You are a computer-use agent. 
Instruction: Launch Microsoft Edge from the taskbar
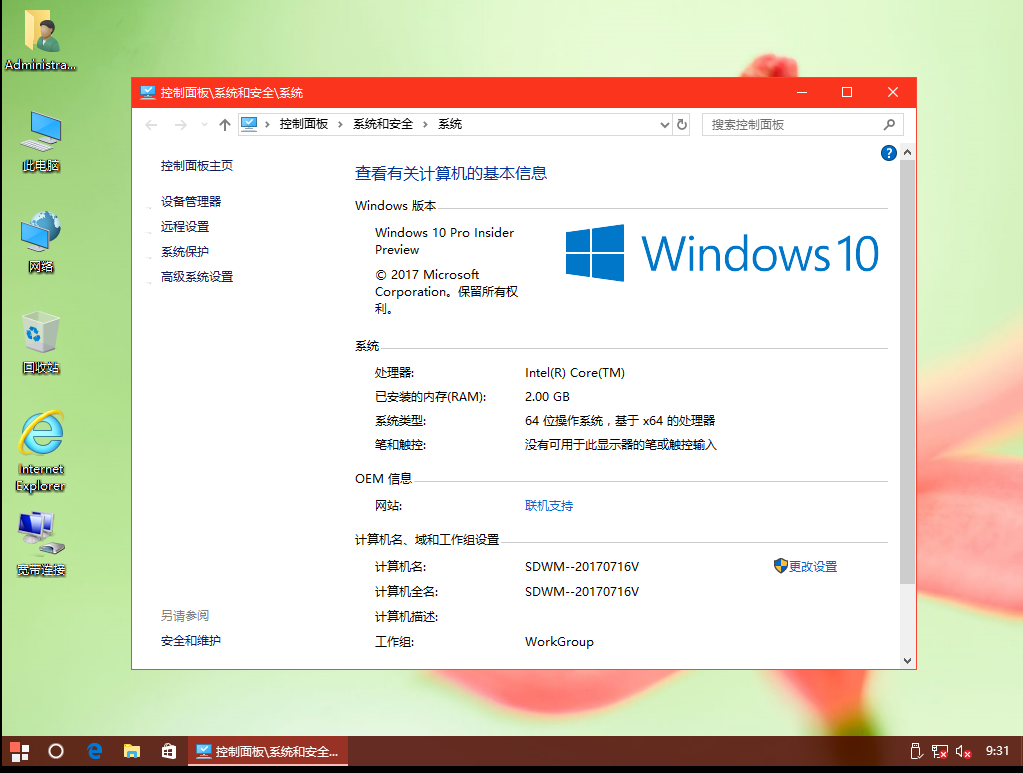[95, 751]
